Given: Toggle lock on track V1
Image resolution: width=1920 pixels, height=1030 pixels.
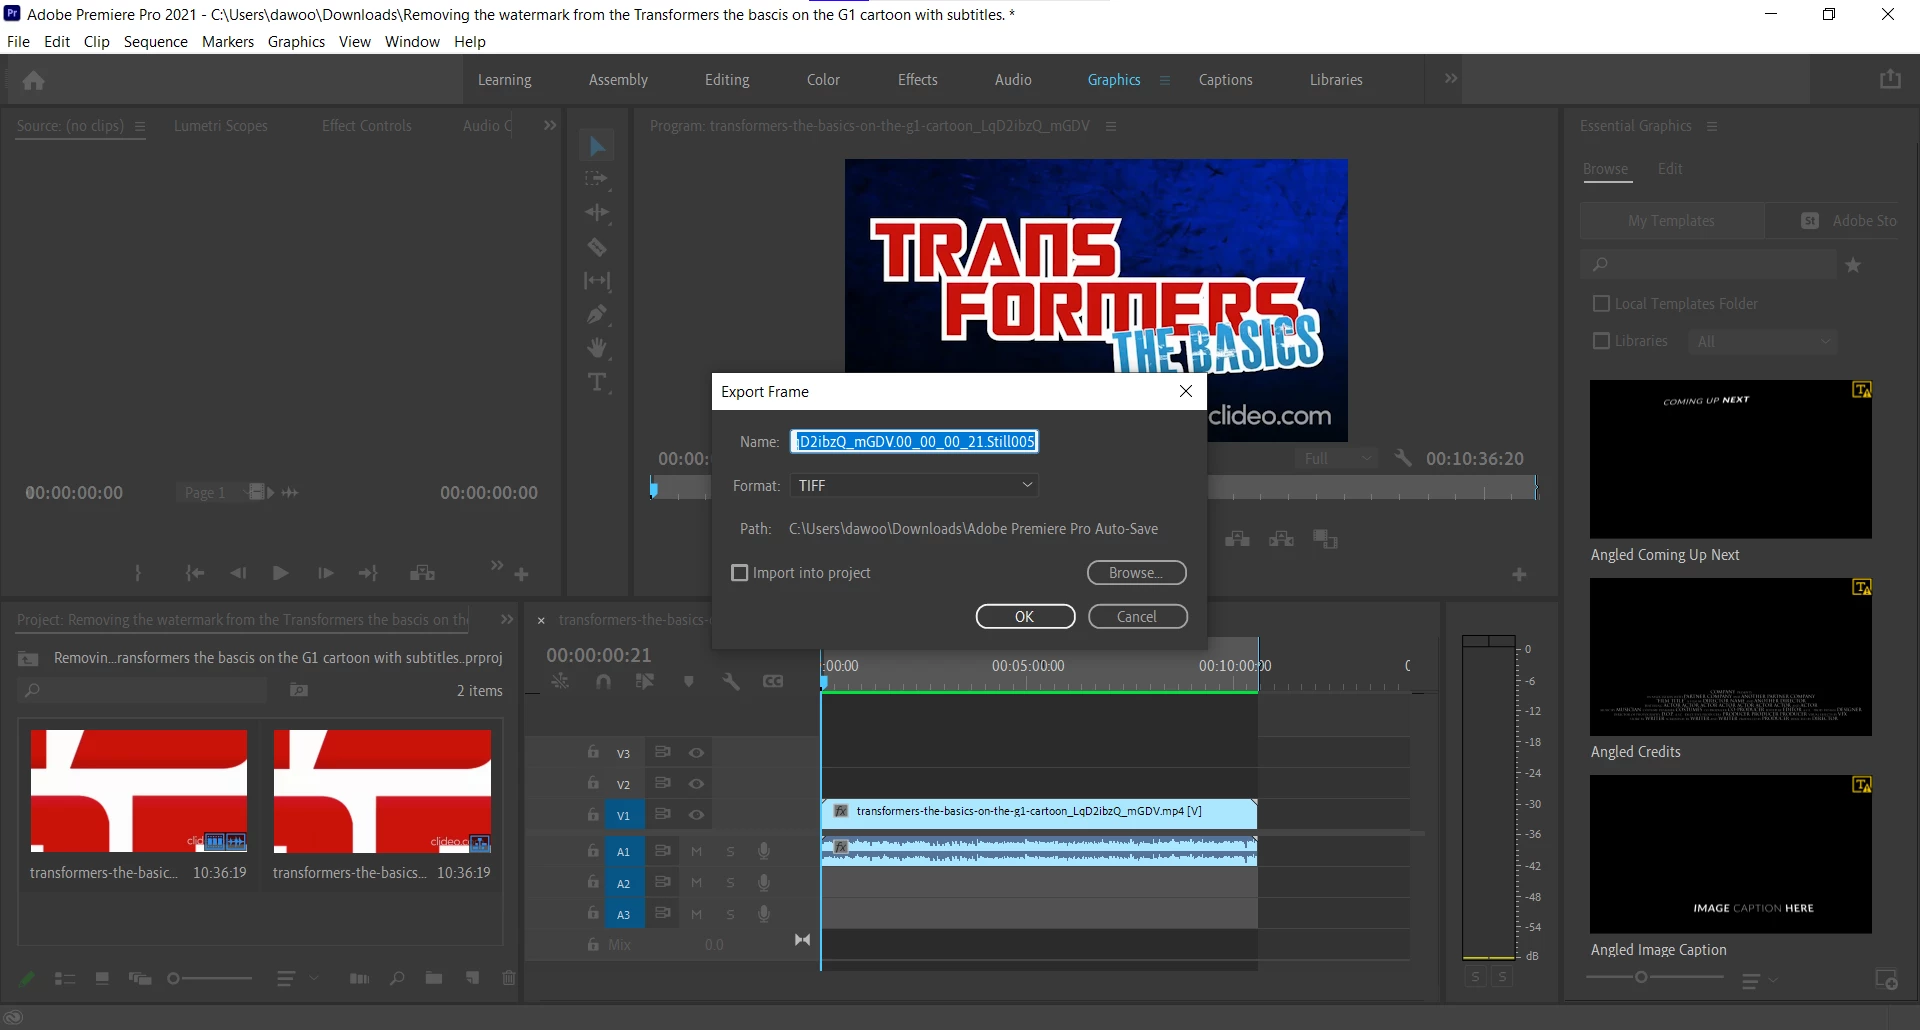Looking at the screenshot, I should (x=593, y=814).
